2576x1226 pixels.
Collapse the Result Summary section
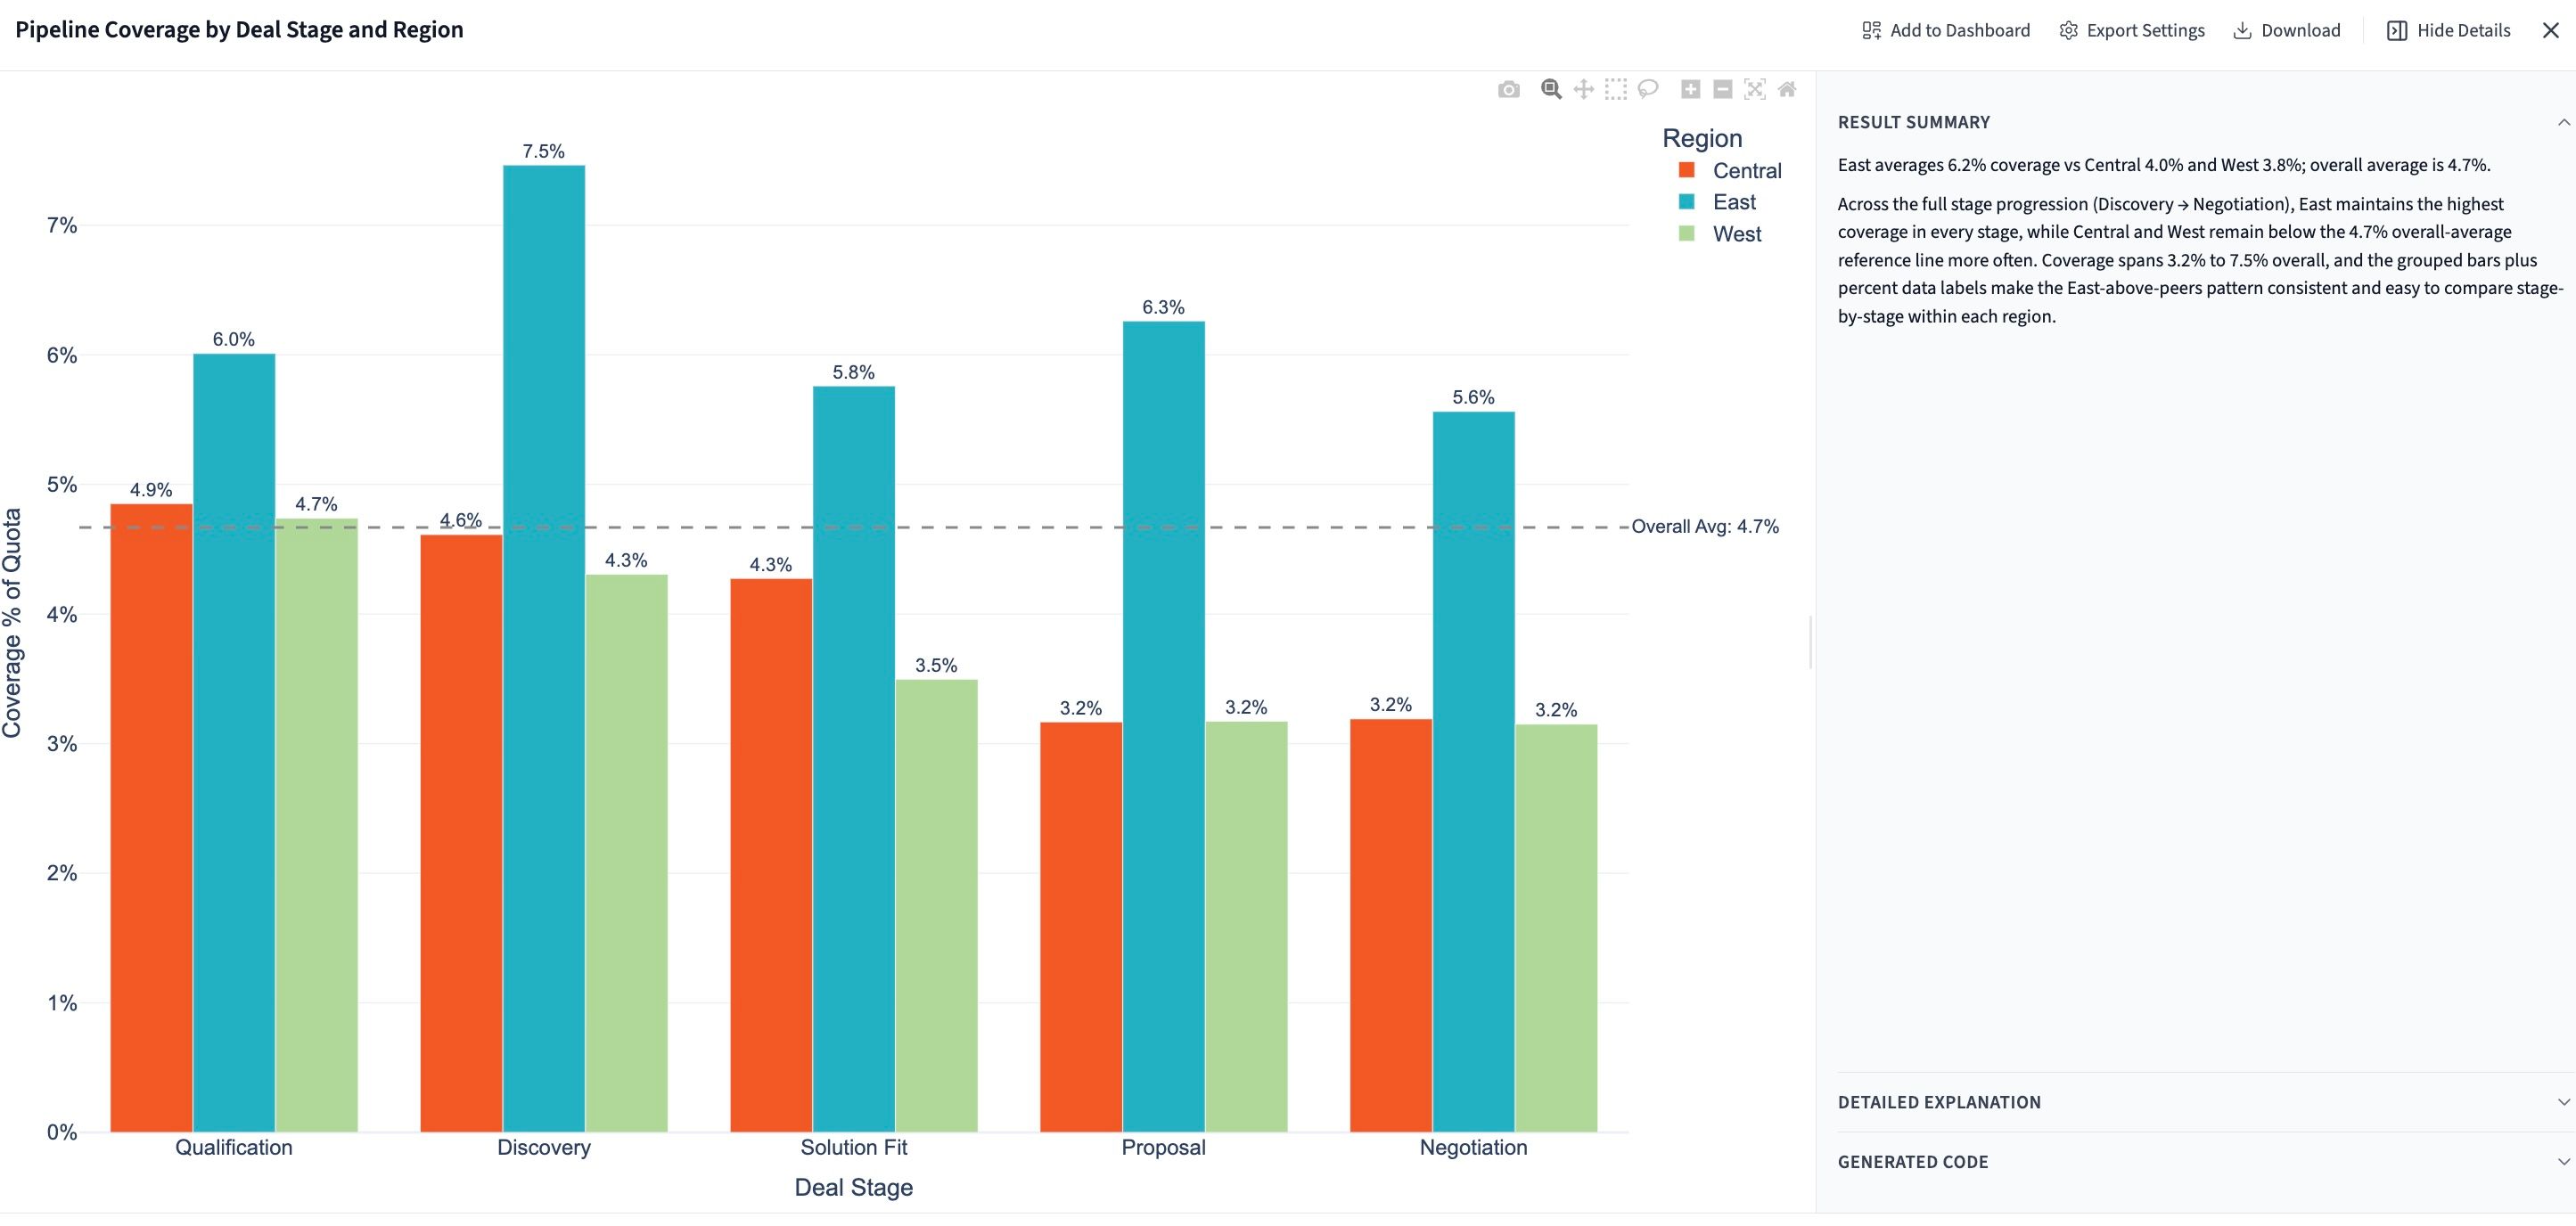point(2563,122)
